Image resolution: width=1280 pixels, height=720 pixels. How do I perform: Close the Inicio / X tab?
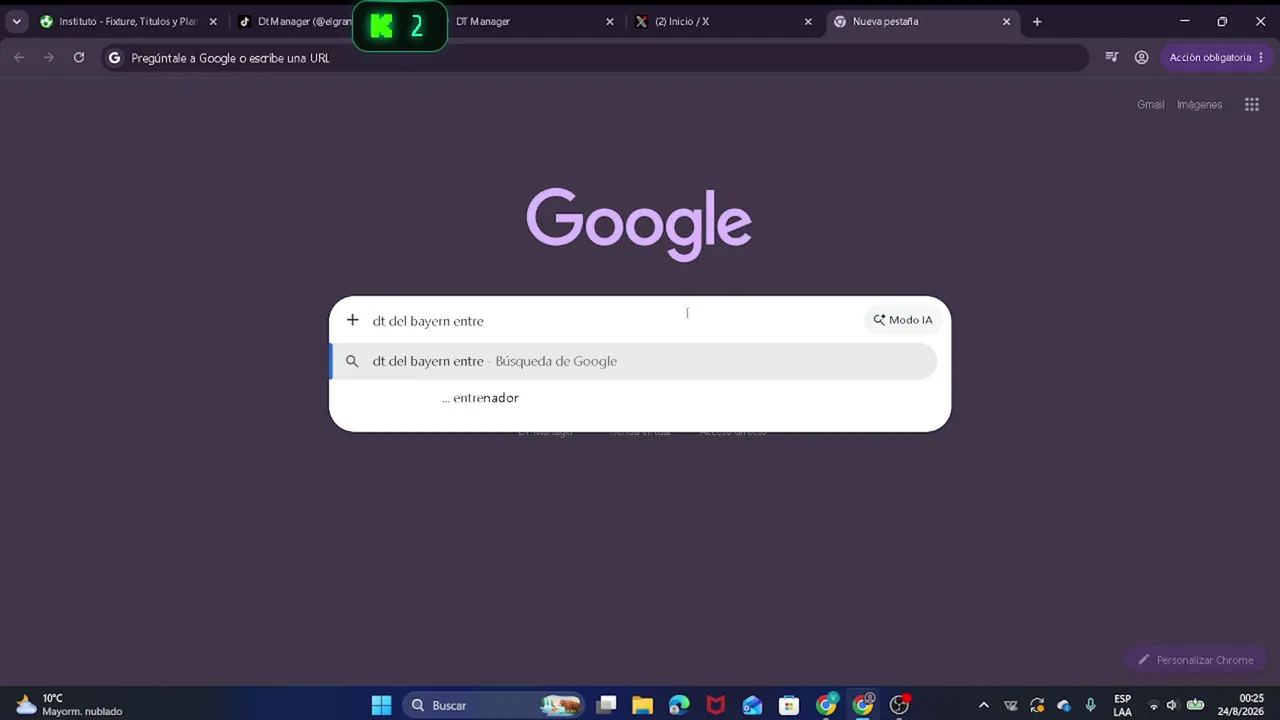click(x=808, y=21)
